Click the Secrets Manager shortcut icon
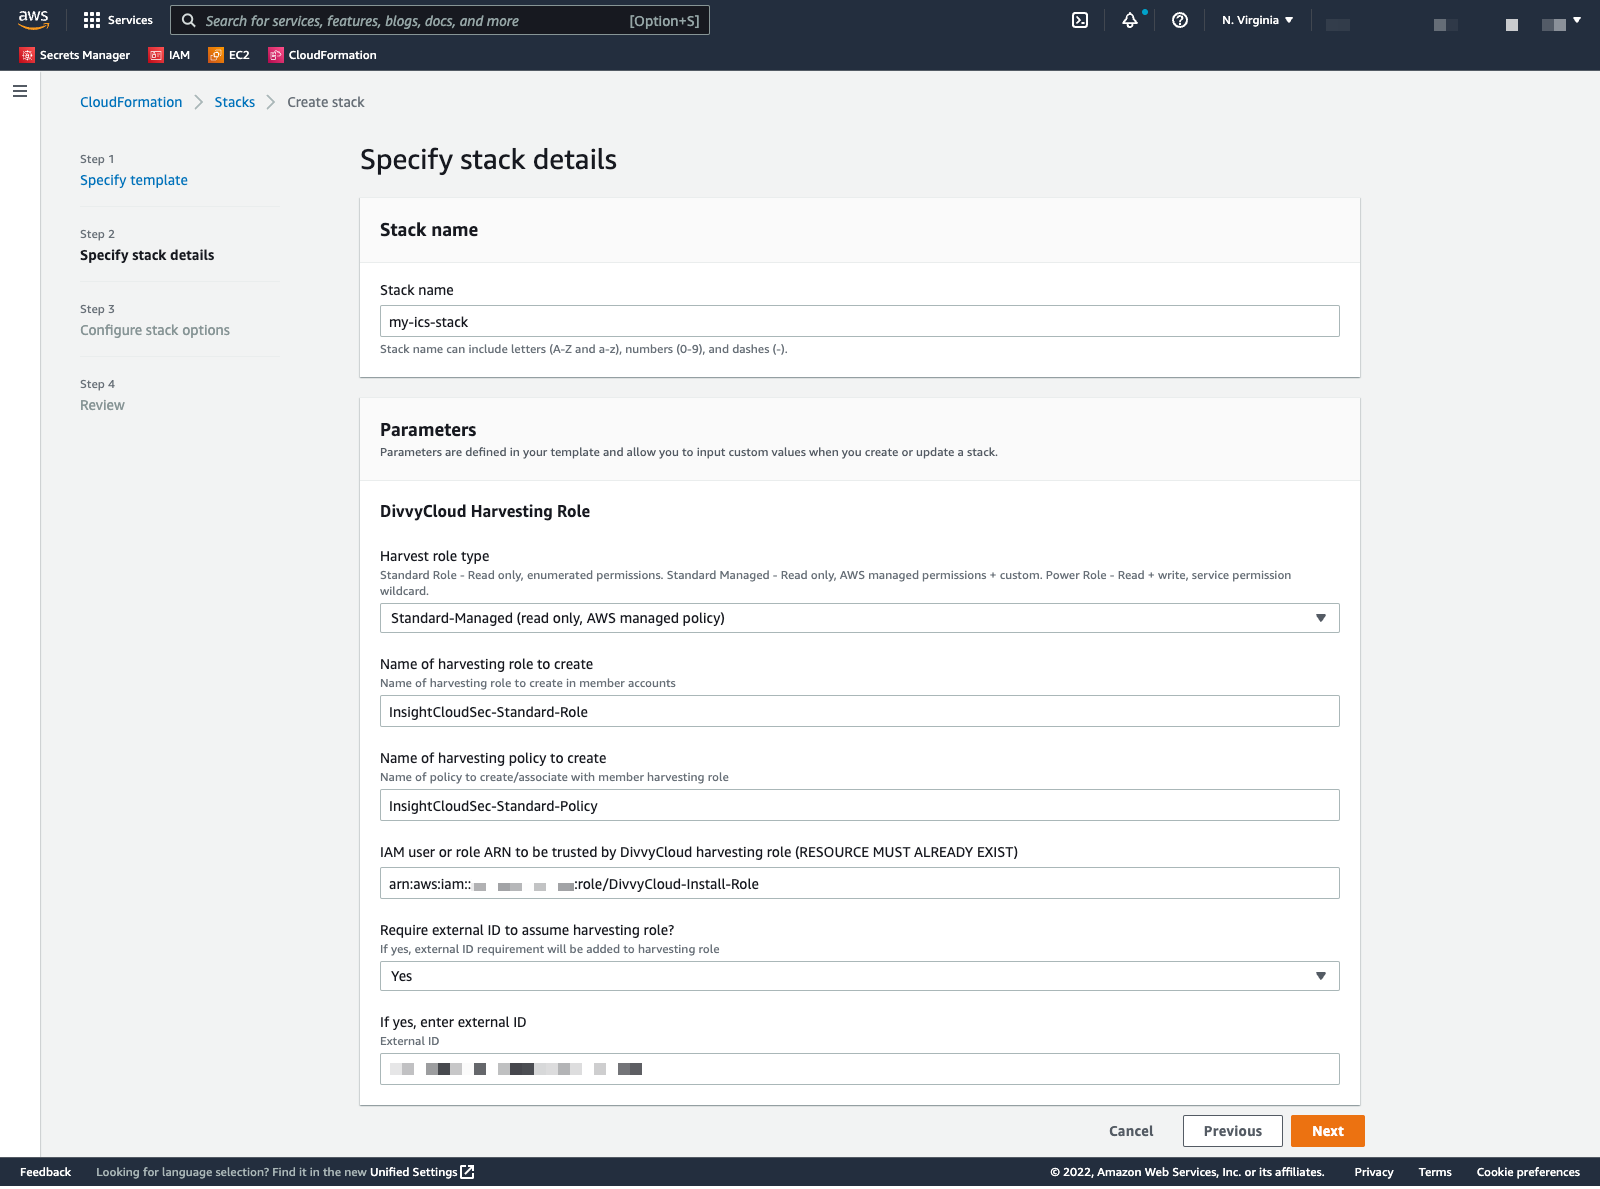Viewport: 1600px width, 1189px height. 27,55
